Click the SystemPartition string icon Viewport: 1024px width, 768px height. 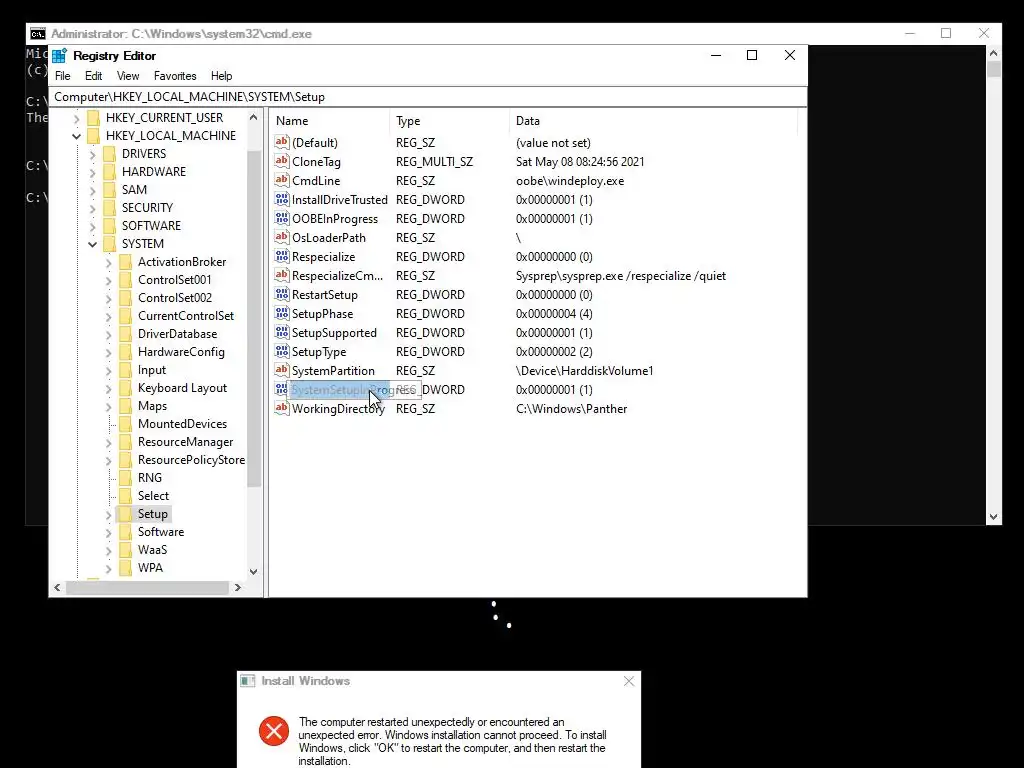click(281, 370)
